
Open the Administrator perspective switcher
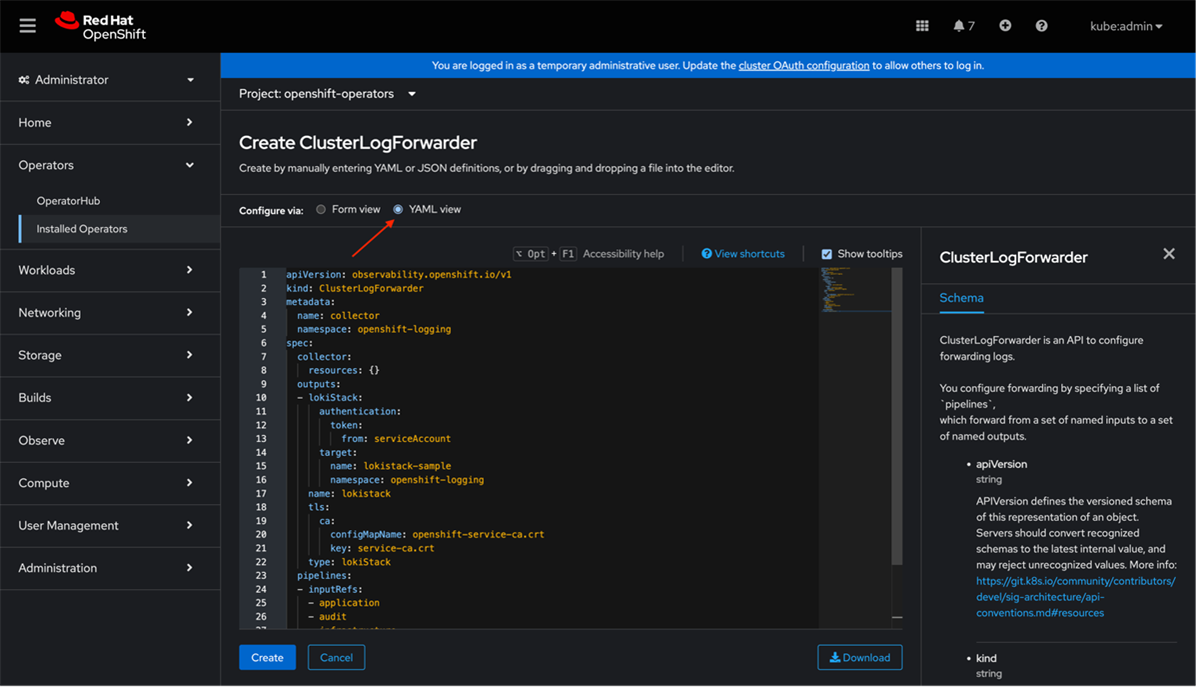[x=109, y=80]
